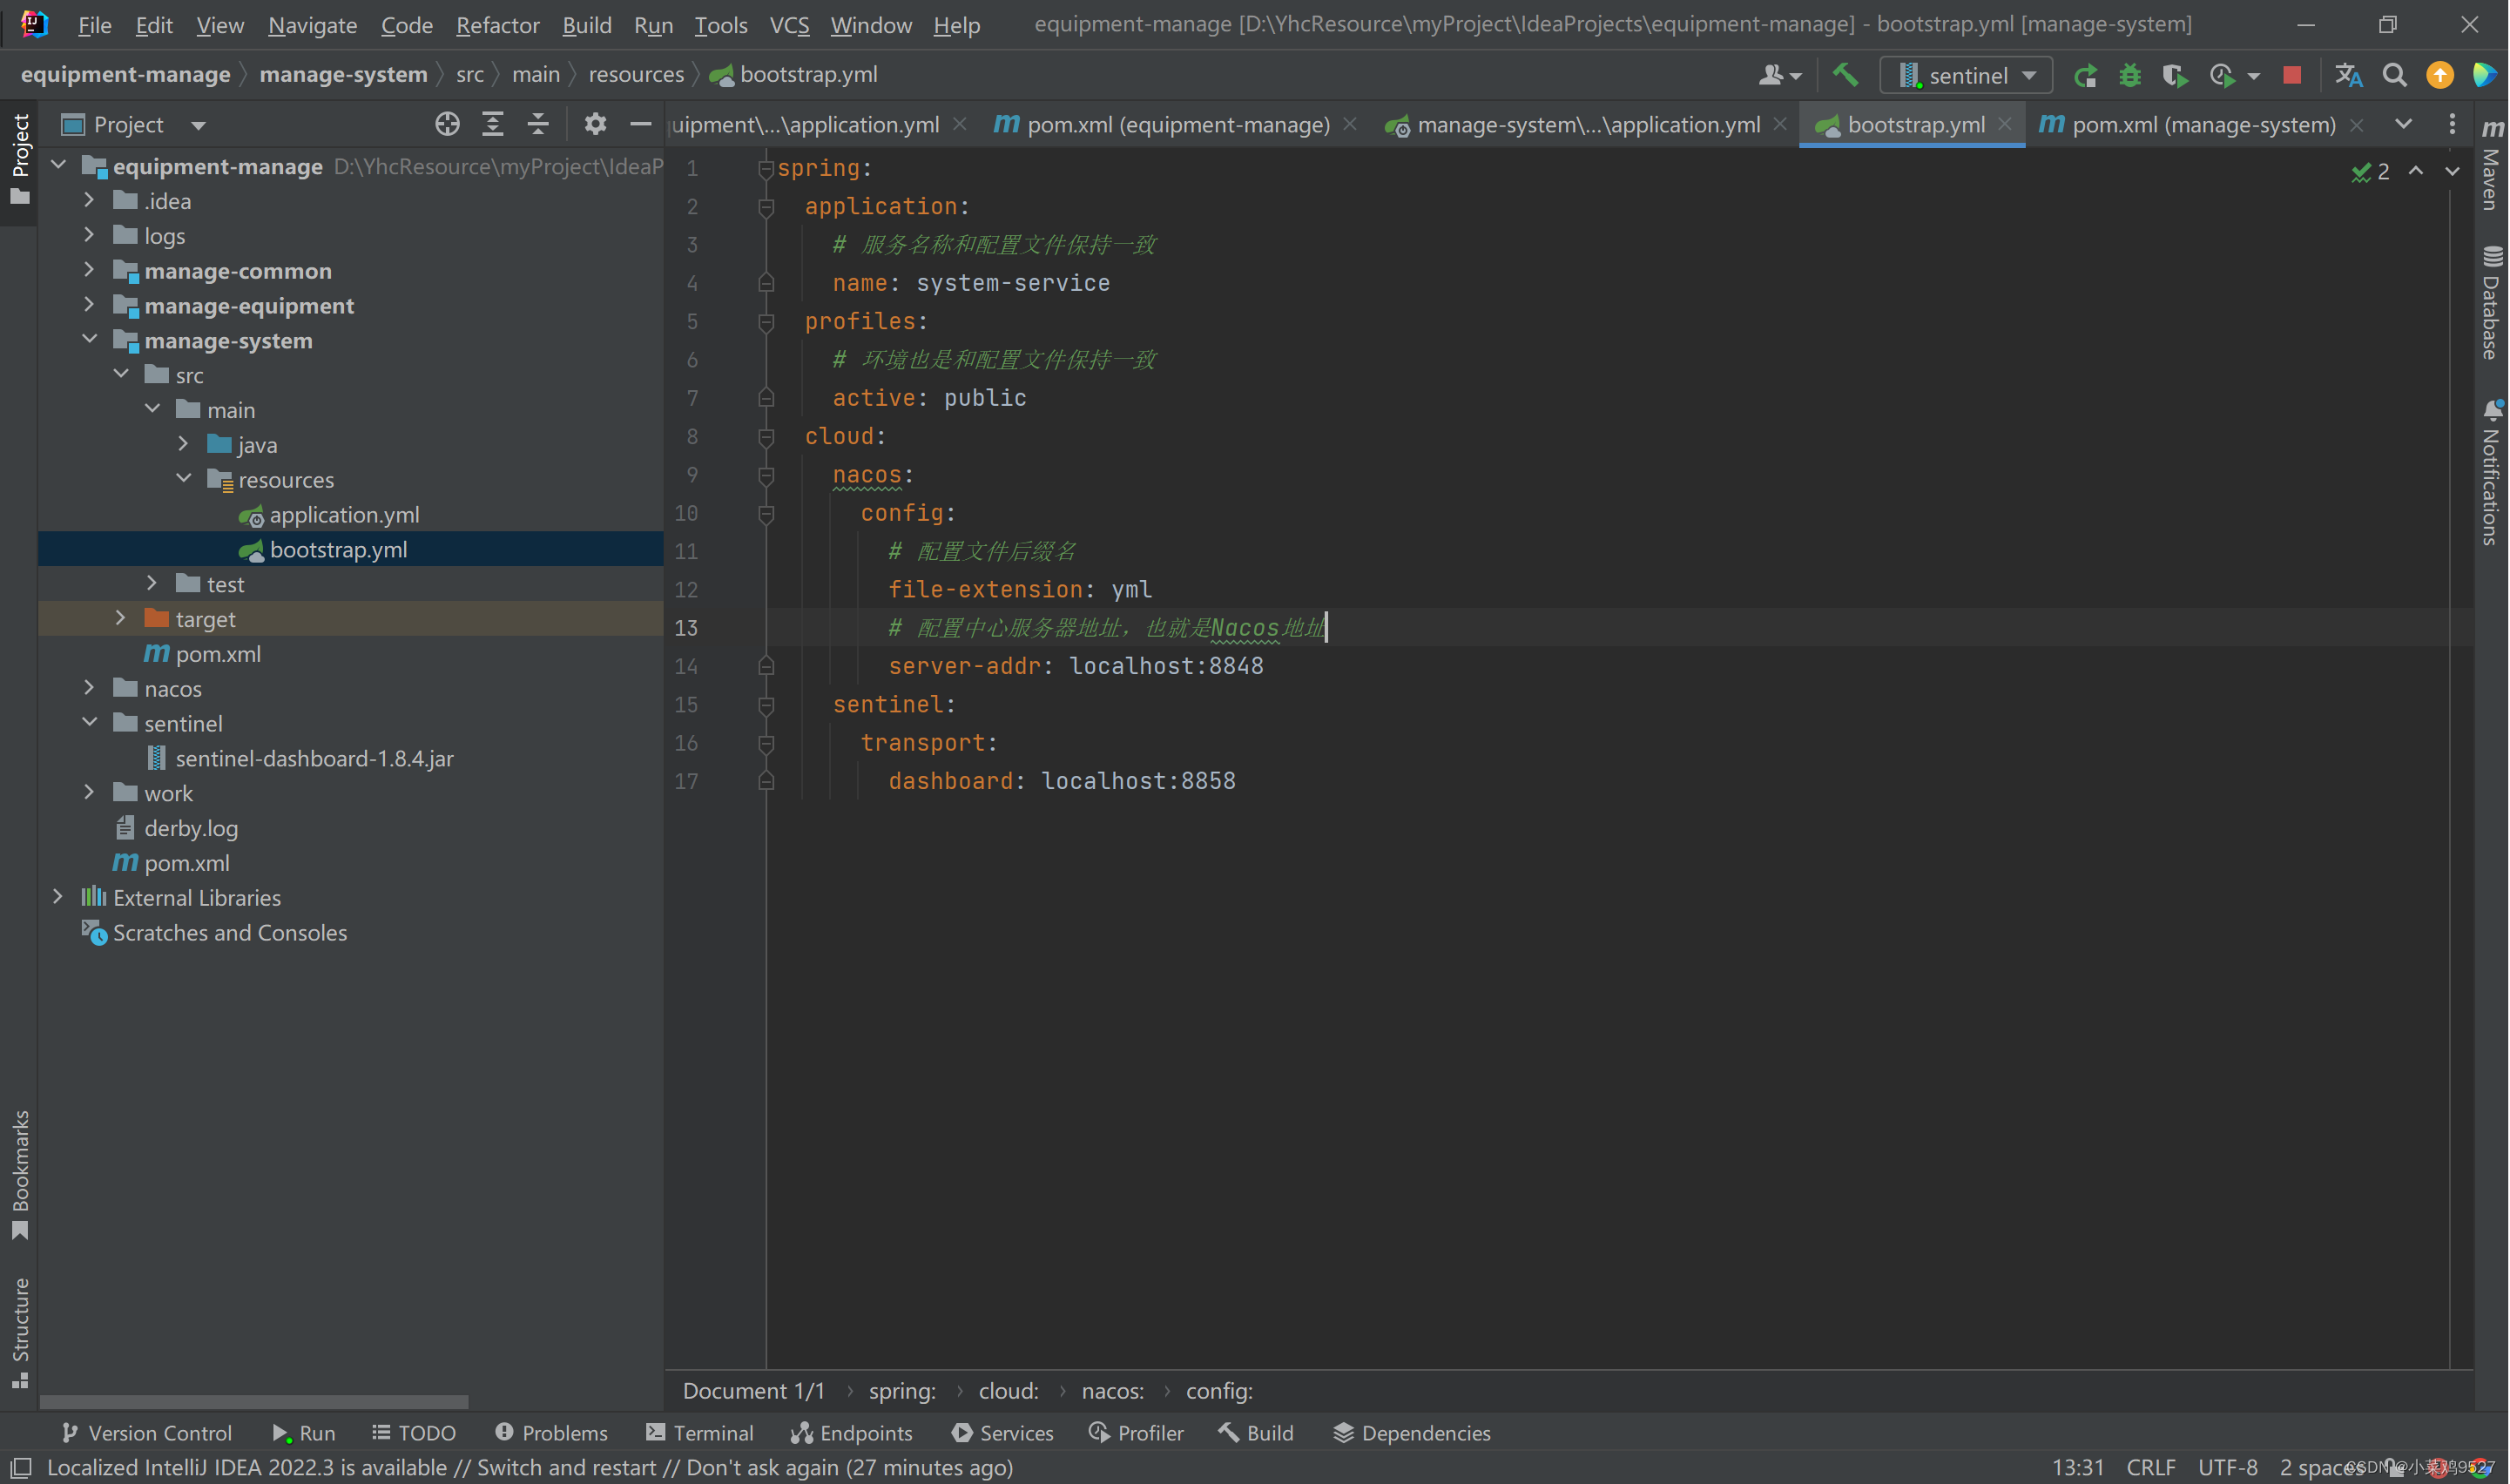
Task: Expand the nacos folder in project tree
Action: tap(88, 689)
